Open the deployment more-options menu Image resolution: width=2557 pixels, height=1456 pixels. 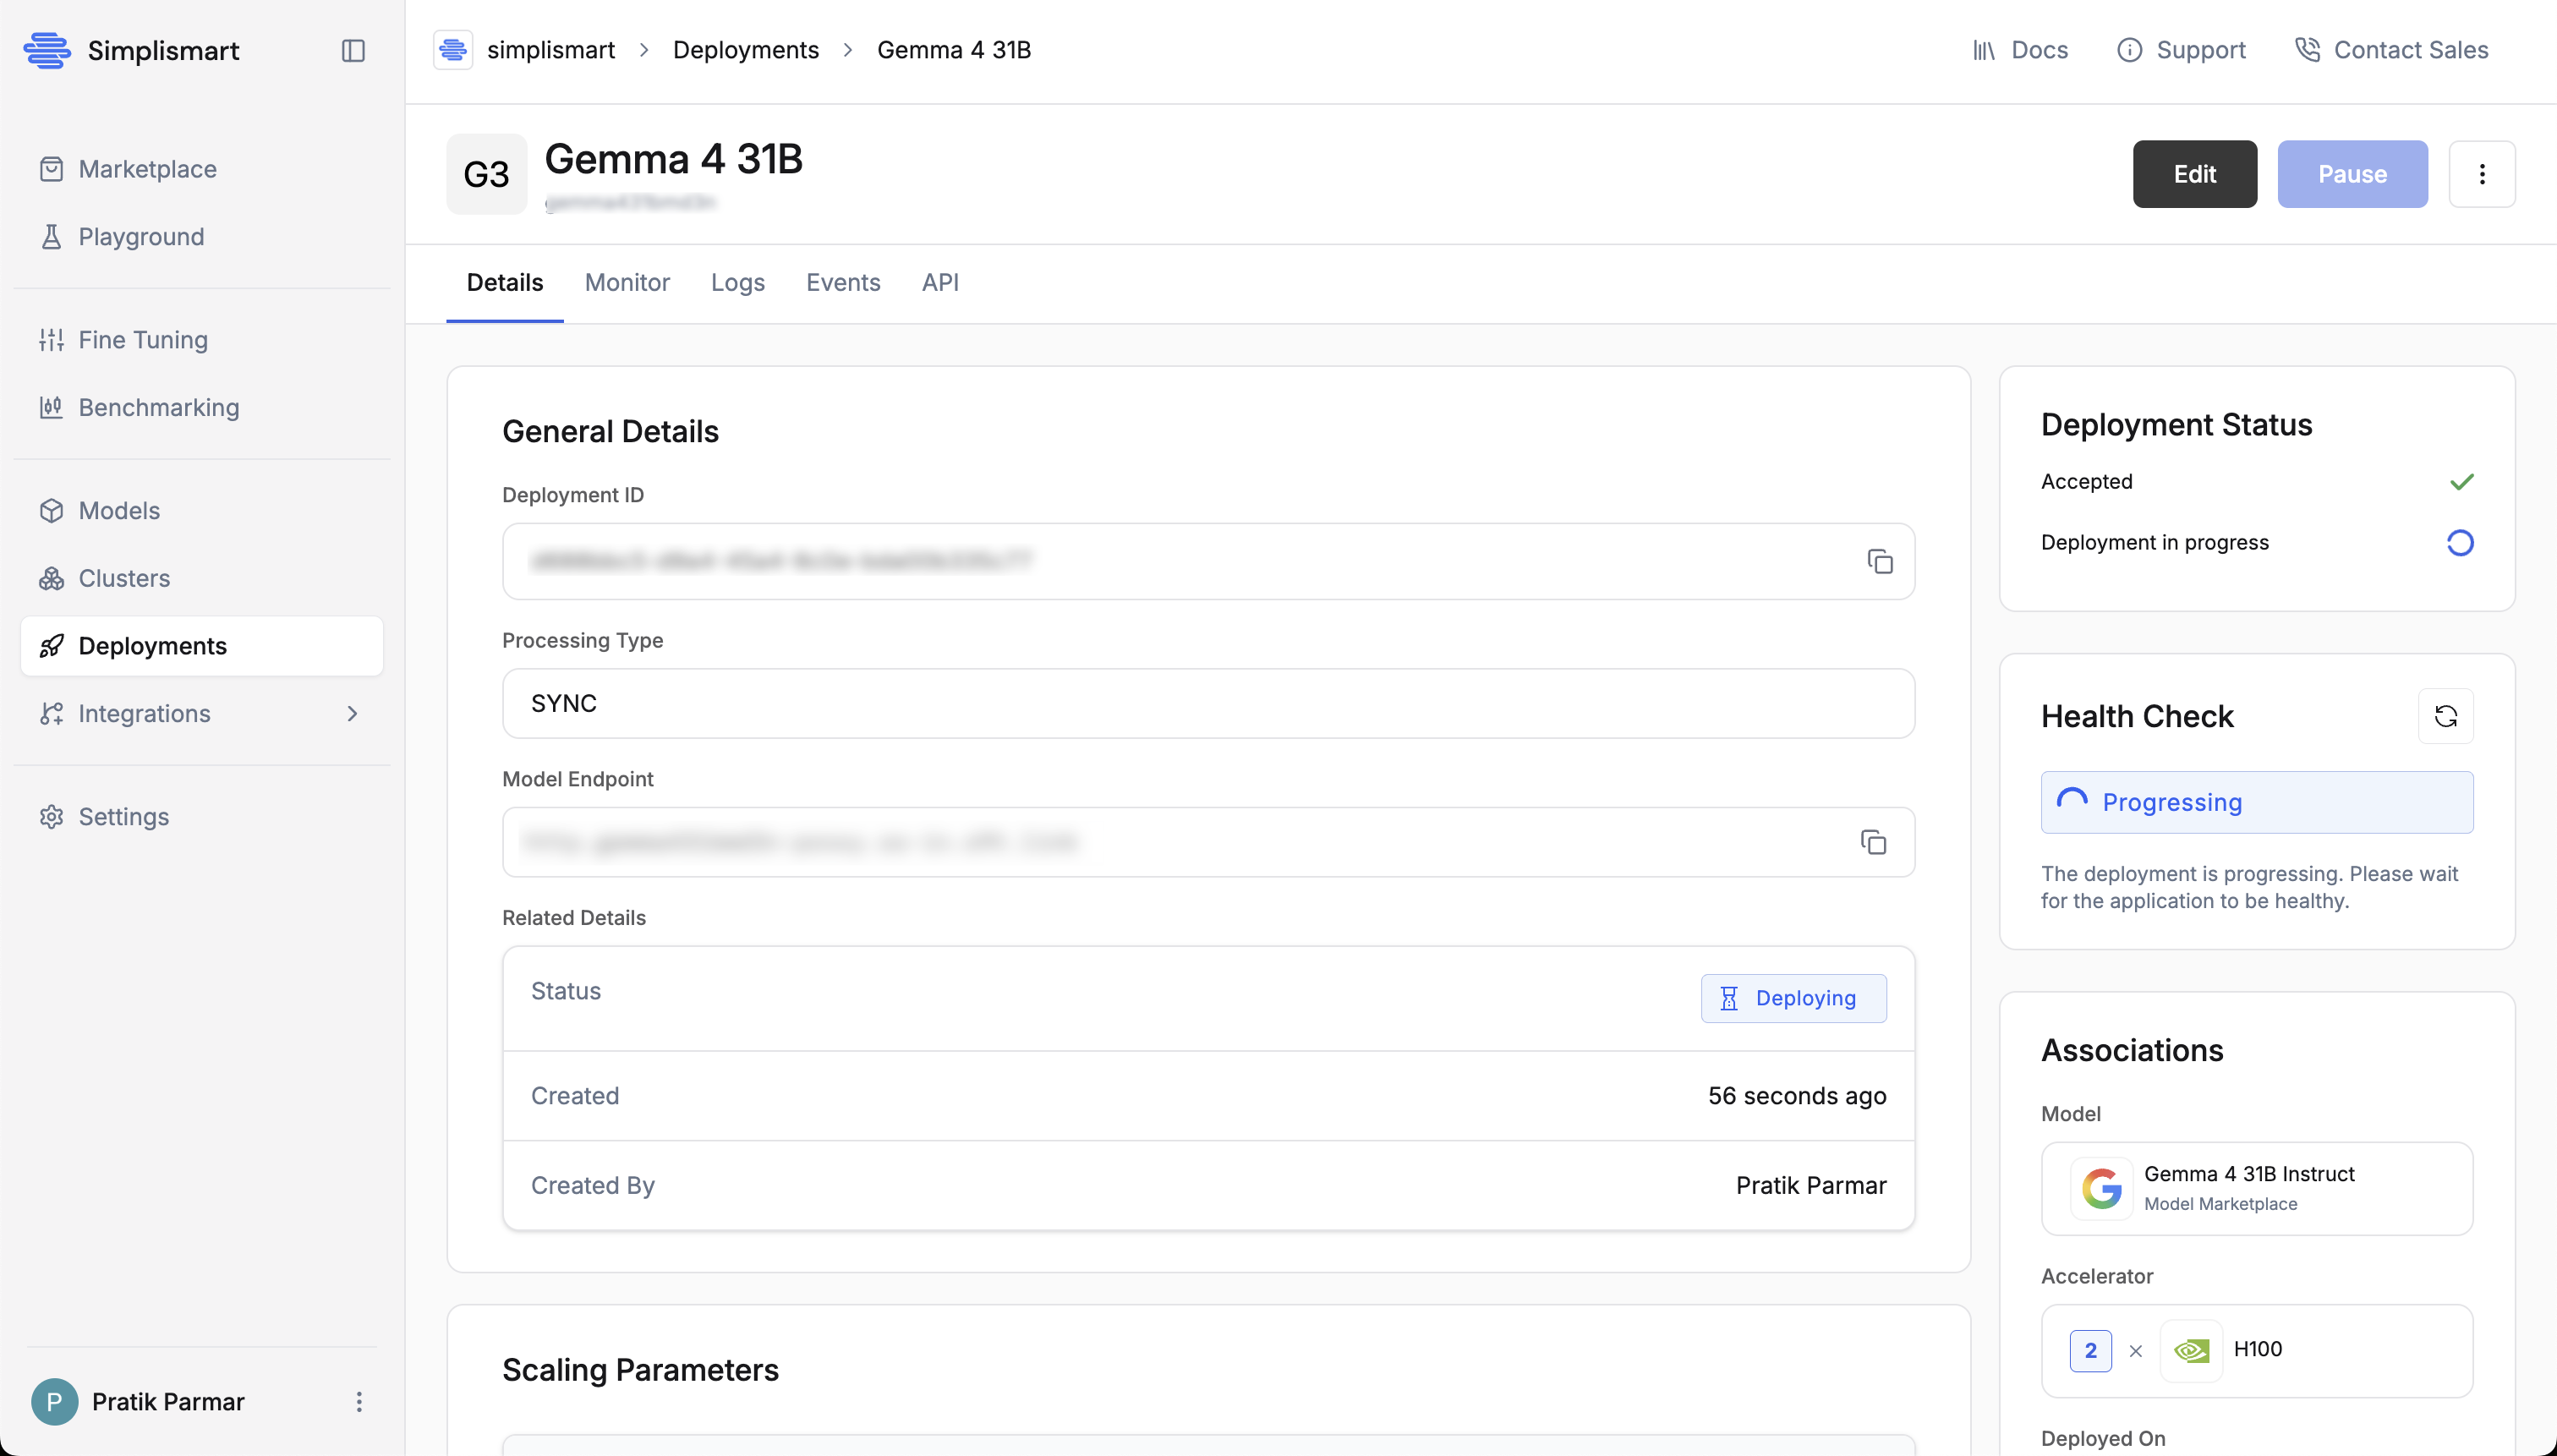(x=2481, y=174)
